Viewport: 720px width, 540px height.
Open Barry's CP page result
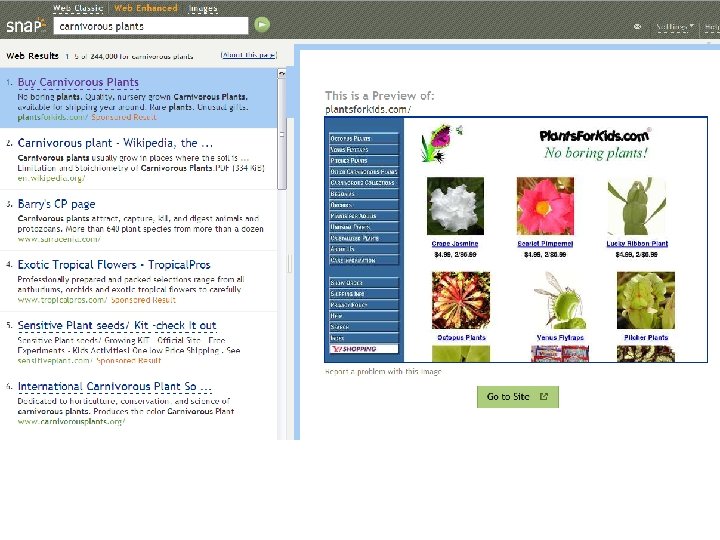[56, 204]
